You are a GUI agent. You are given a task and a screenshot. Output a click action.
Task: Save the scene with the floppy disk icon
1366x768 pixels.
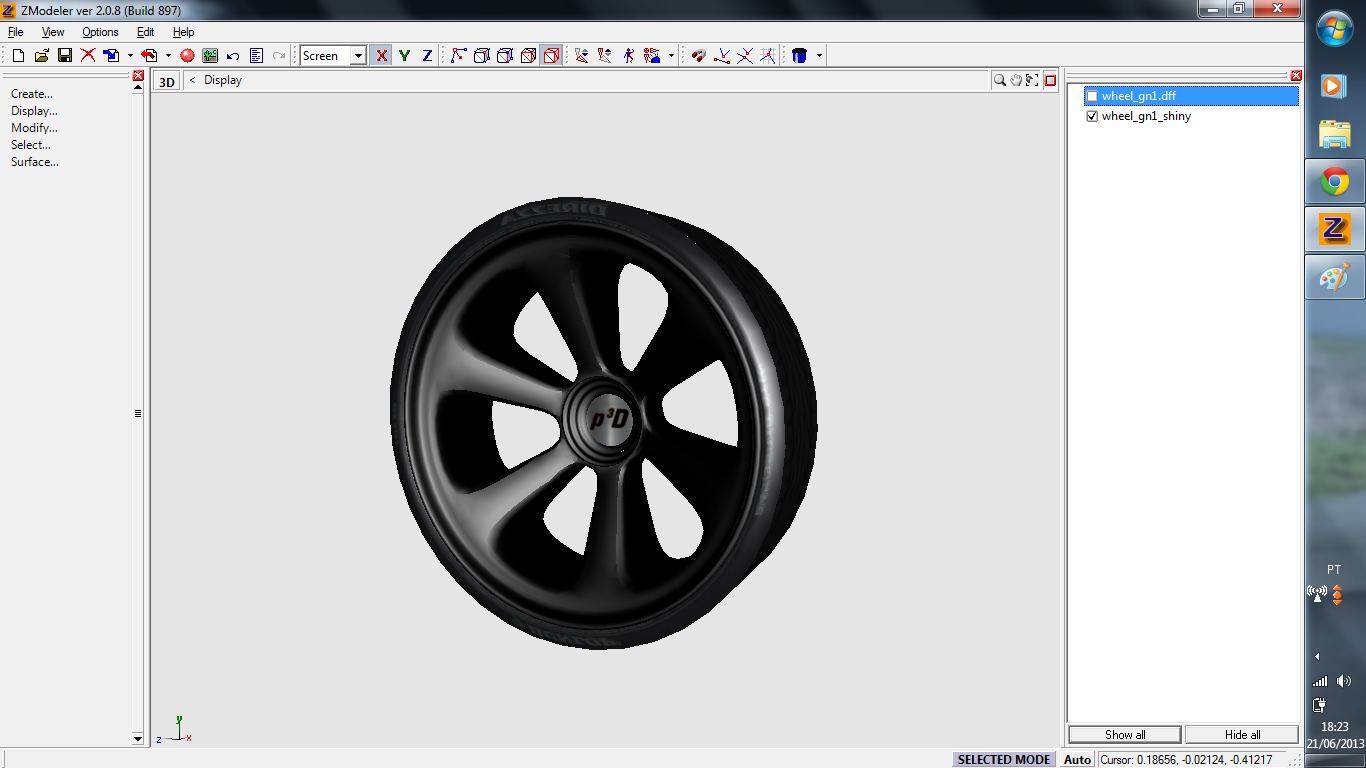(65, 56)
